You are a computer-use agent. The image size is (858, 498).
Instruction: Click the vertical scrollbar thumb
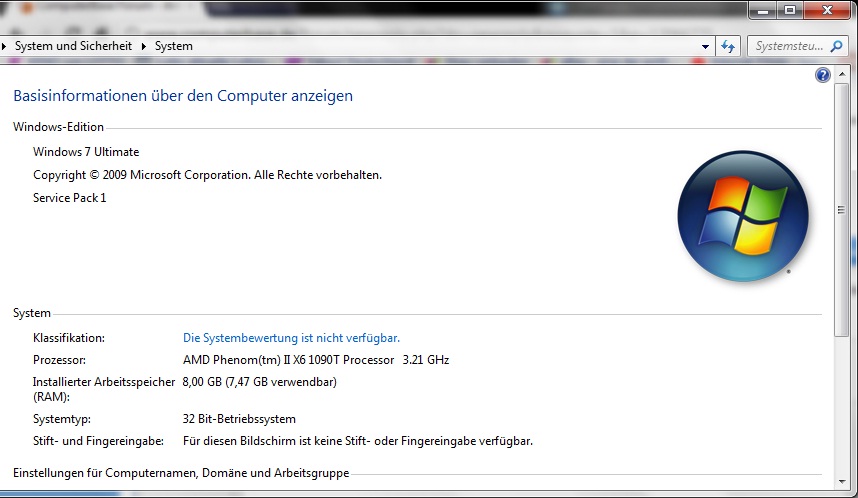point(842,209)
